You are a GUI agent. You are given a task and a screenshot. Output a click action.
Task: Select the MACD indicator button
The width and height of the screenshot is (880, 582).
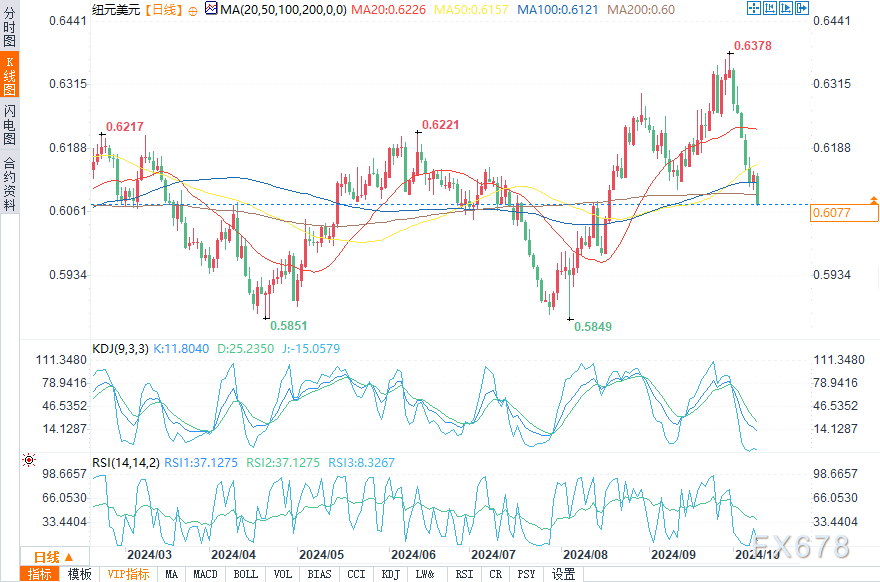(x=205, y=574)
